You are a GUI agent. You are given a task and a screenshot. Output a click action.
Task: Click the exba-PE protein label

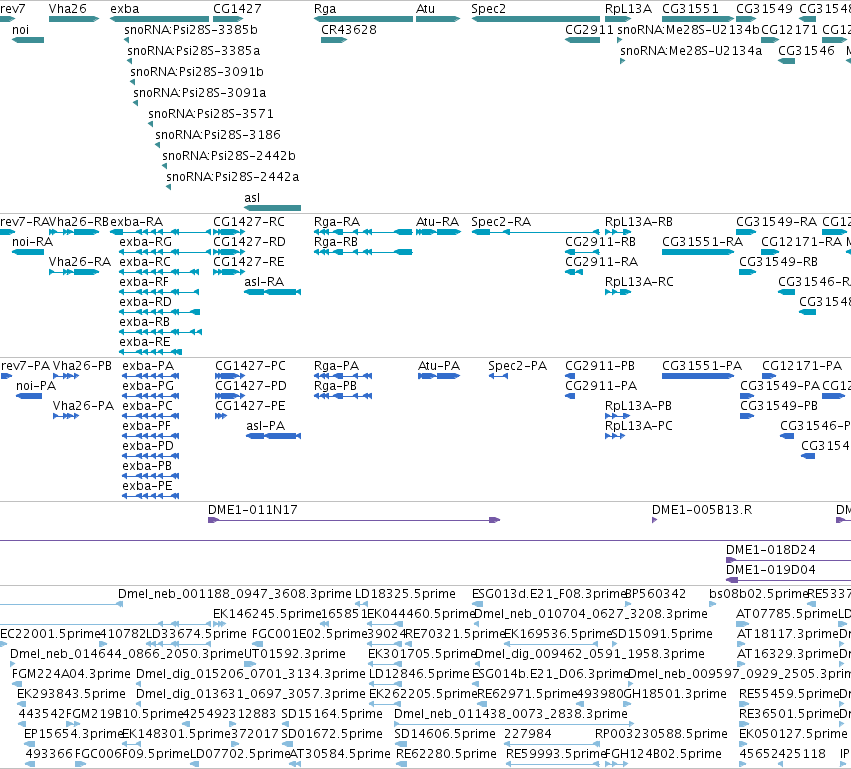pyautogui.click(x=147, y=486)
